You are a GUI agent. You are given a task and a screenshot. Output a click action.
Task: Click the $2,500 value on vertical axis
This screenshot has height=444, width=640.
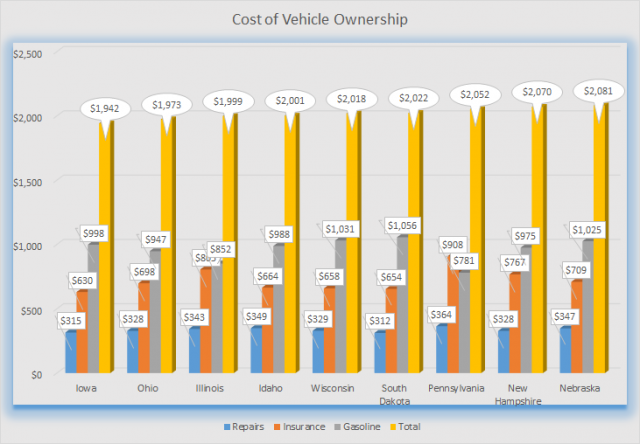[26, 52]
